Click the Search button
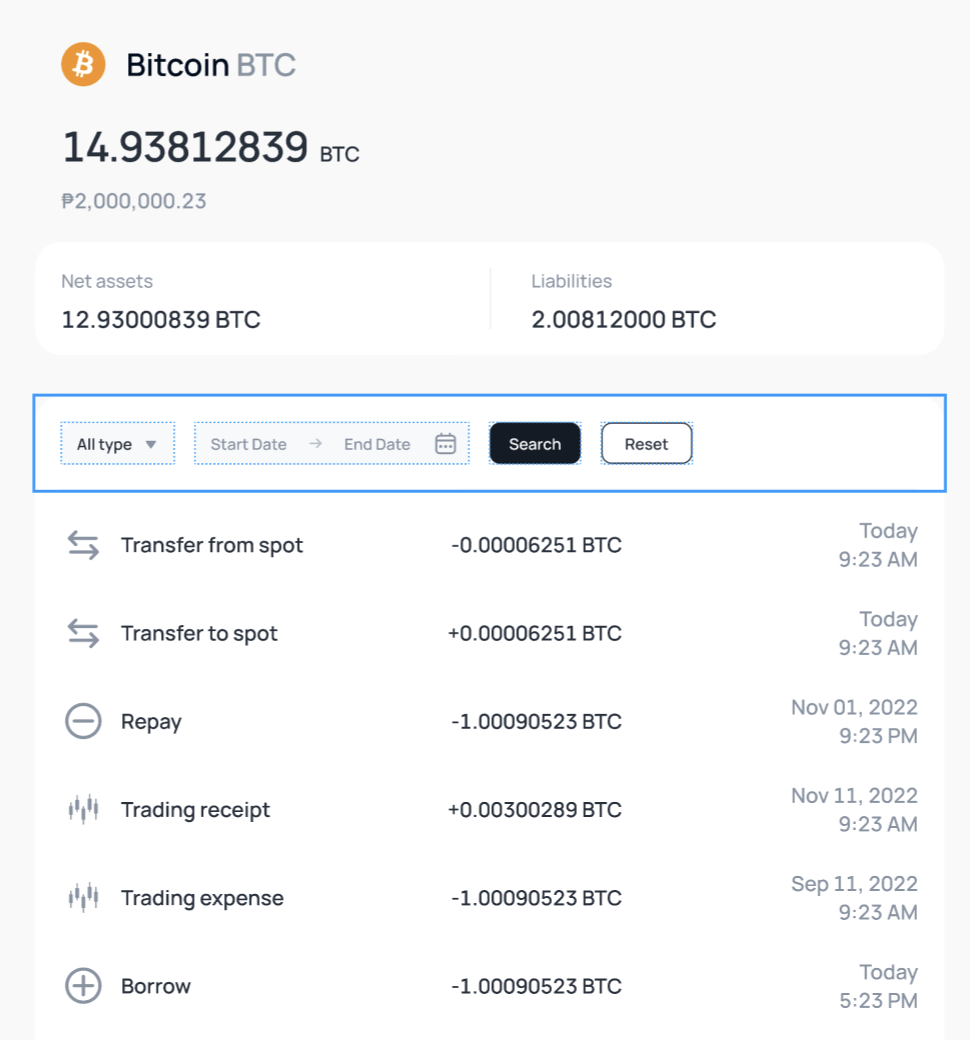 click(535, 444)
